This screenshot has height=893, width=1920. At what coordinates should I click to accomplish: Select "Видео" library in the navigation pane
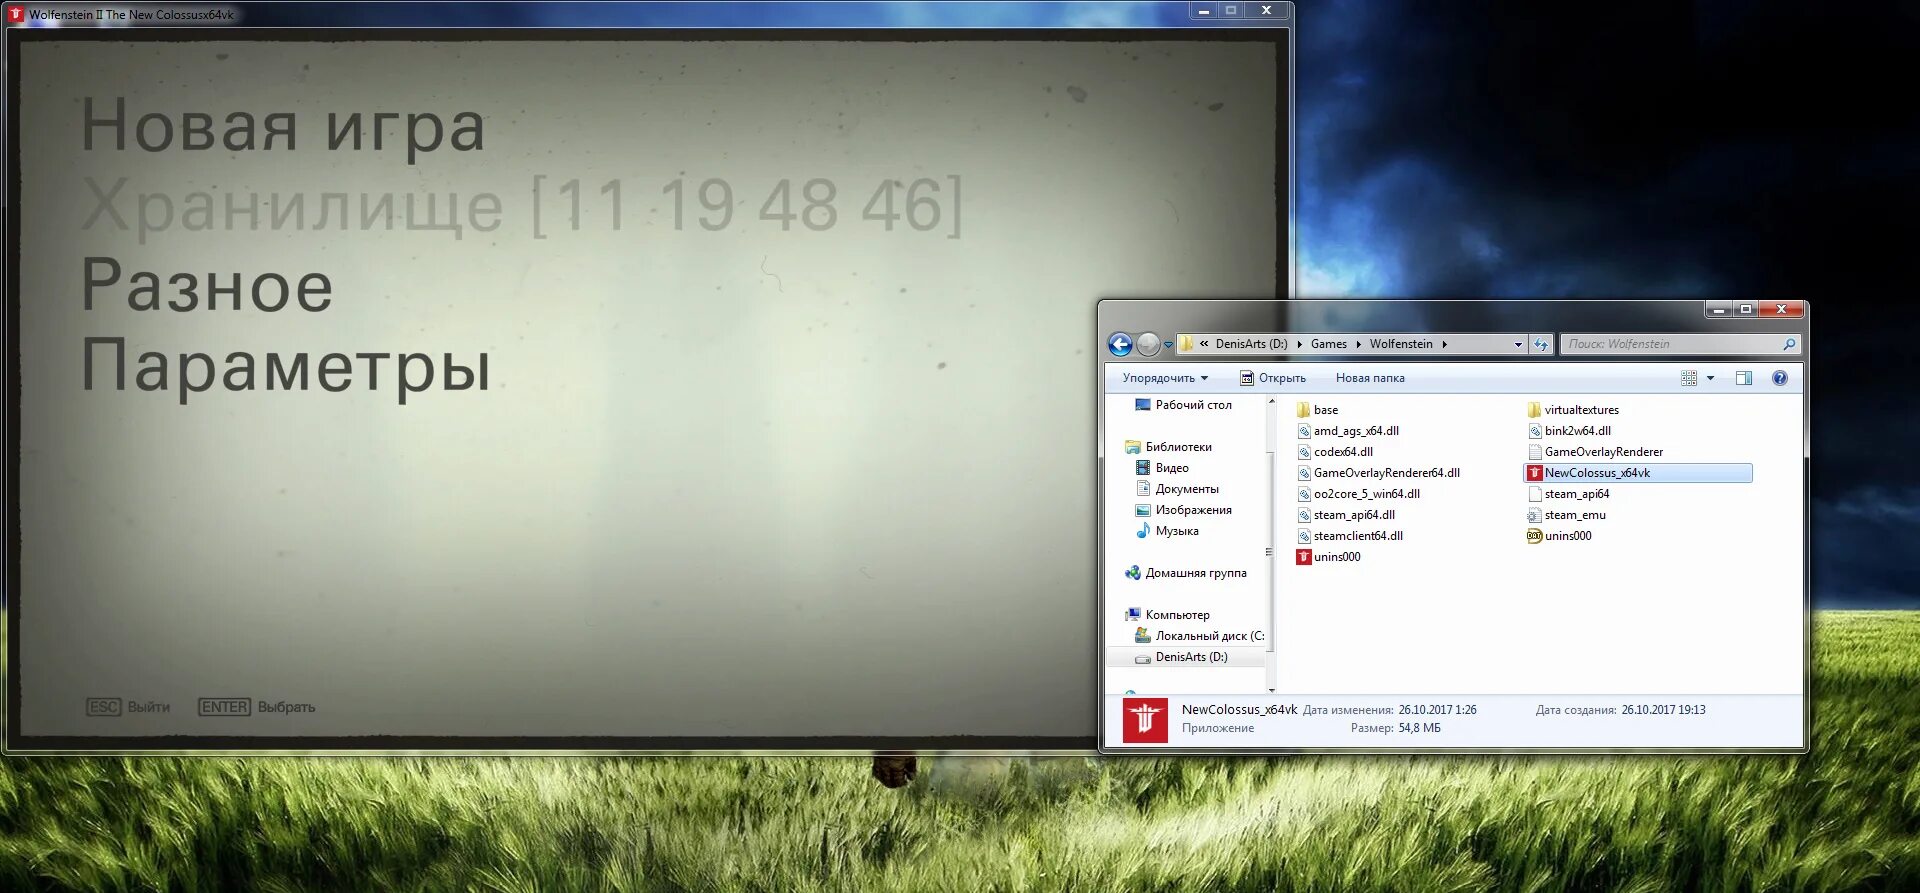pyautogui.click(x=1162, y=468)
